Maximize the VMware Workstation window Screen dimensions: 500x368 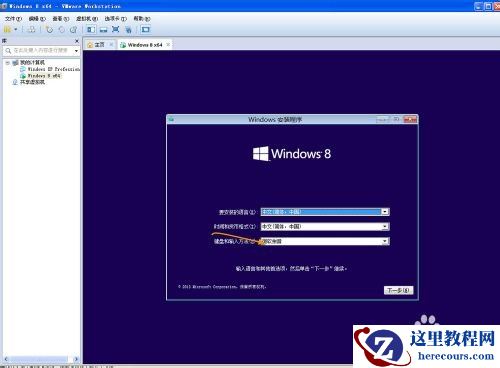pos(488,6)
